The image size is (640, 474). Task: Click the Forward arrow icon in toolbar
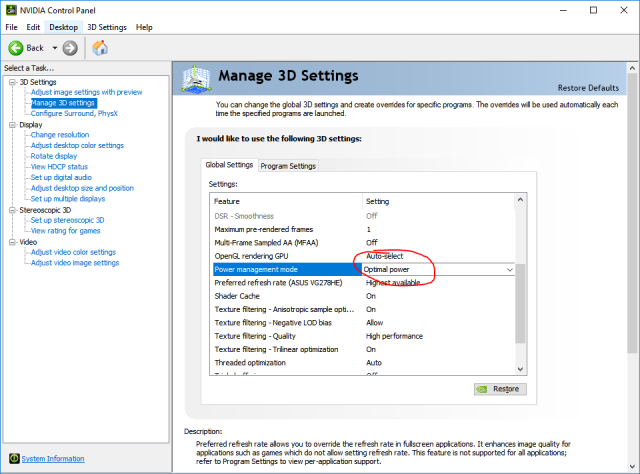click(70, 47)
